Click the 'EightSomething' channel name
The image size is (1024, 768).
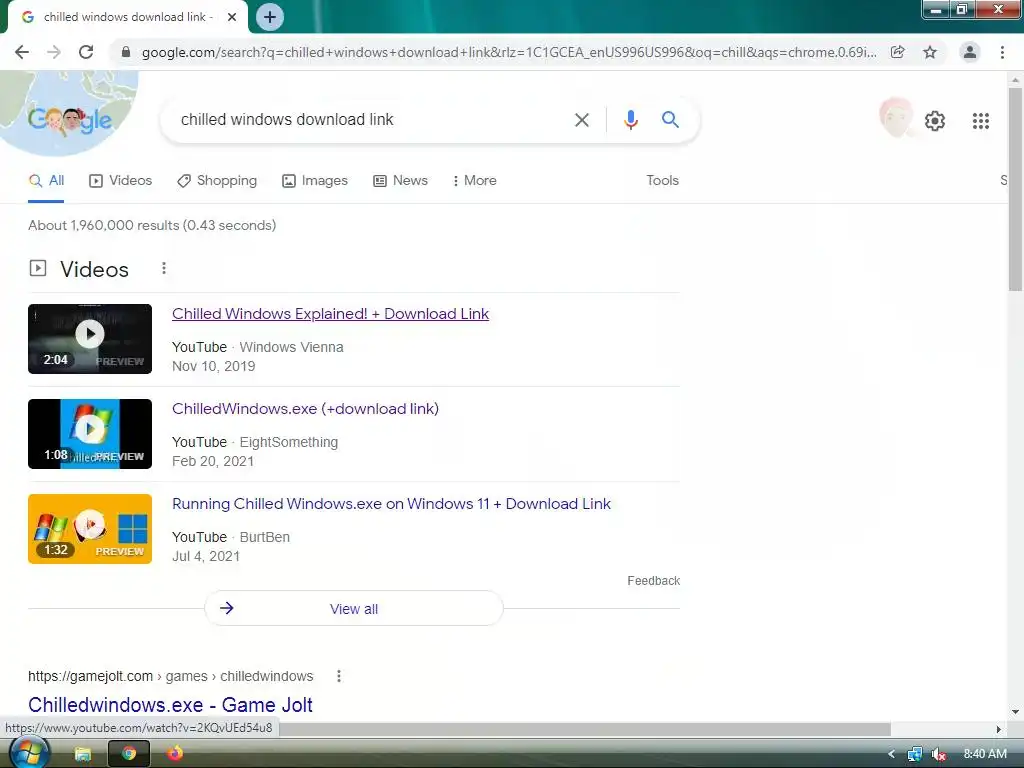pos(289,442)
